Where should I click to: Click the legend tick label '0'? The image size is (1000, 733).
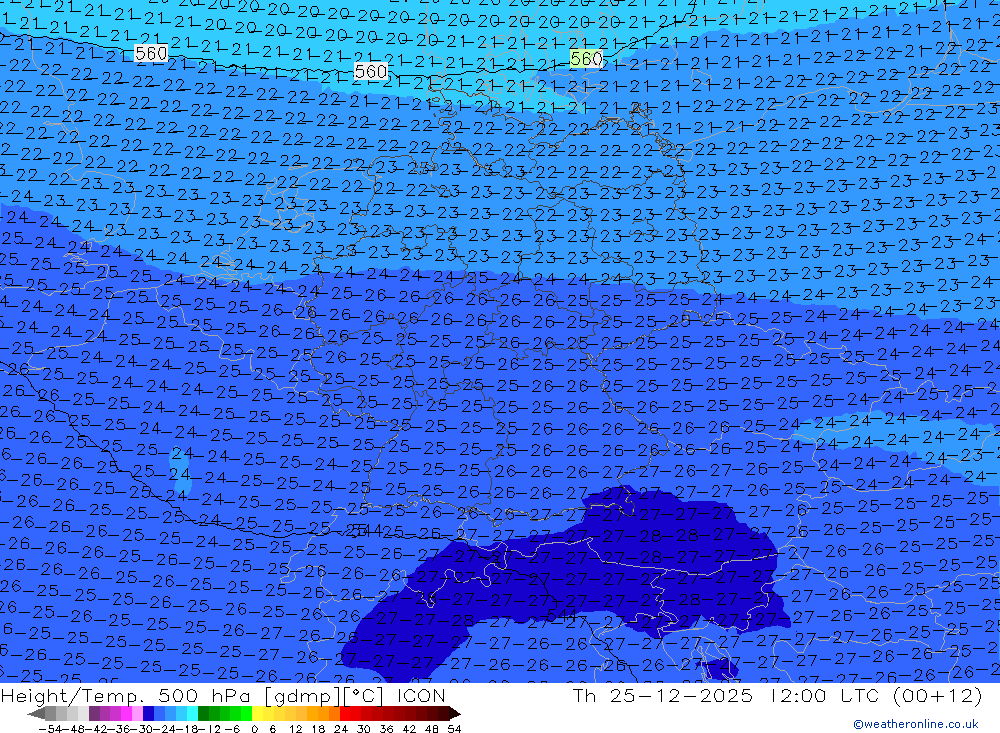point(254,729)
